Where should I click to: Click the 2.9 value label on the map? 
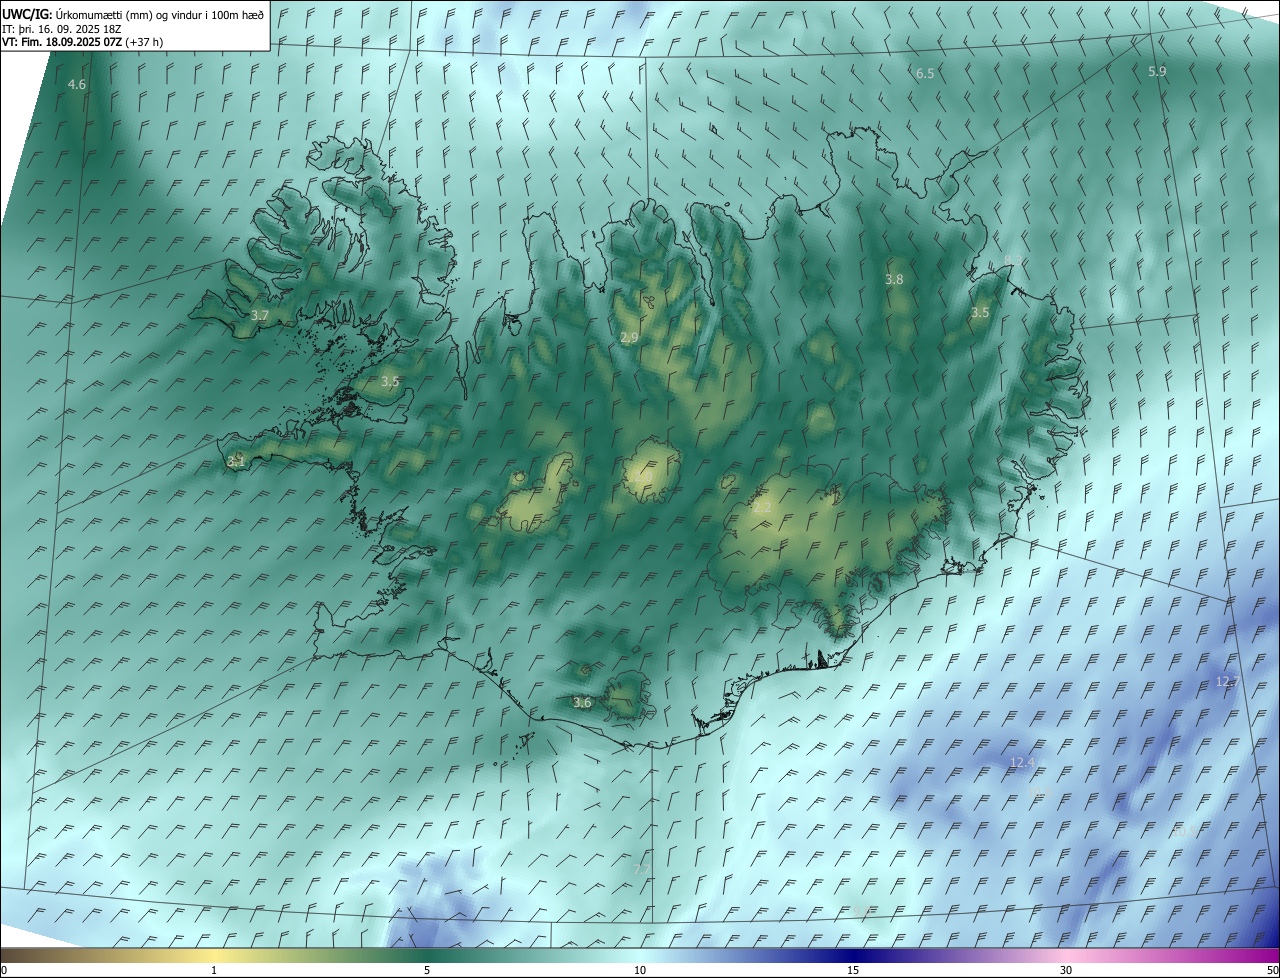[x=629, y=338]
